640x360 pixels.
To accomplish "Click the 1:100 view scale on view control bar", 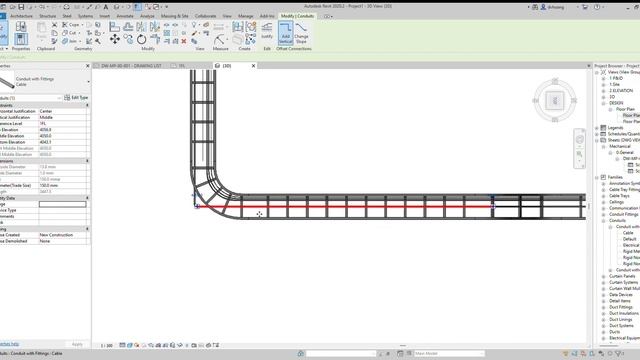I will click(x=107, y=345).
